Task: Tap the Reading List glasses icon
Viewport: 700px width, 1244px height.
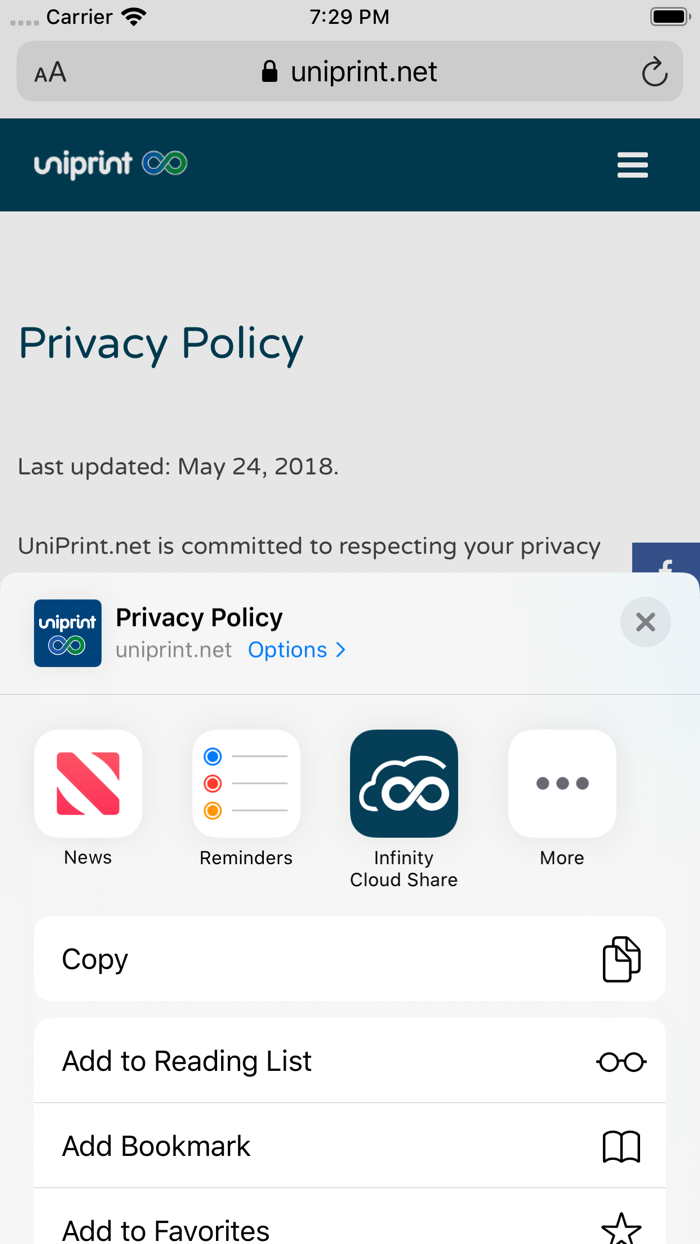Action: tap(621, 1060)
